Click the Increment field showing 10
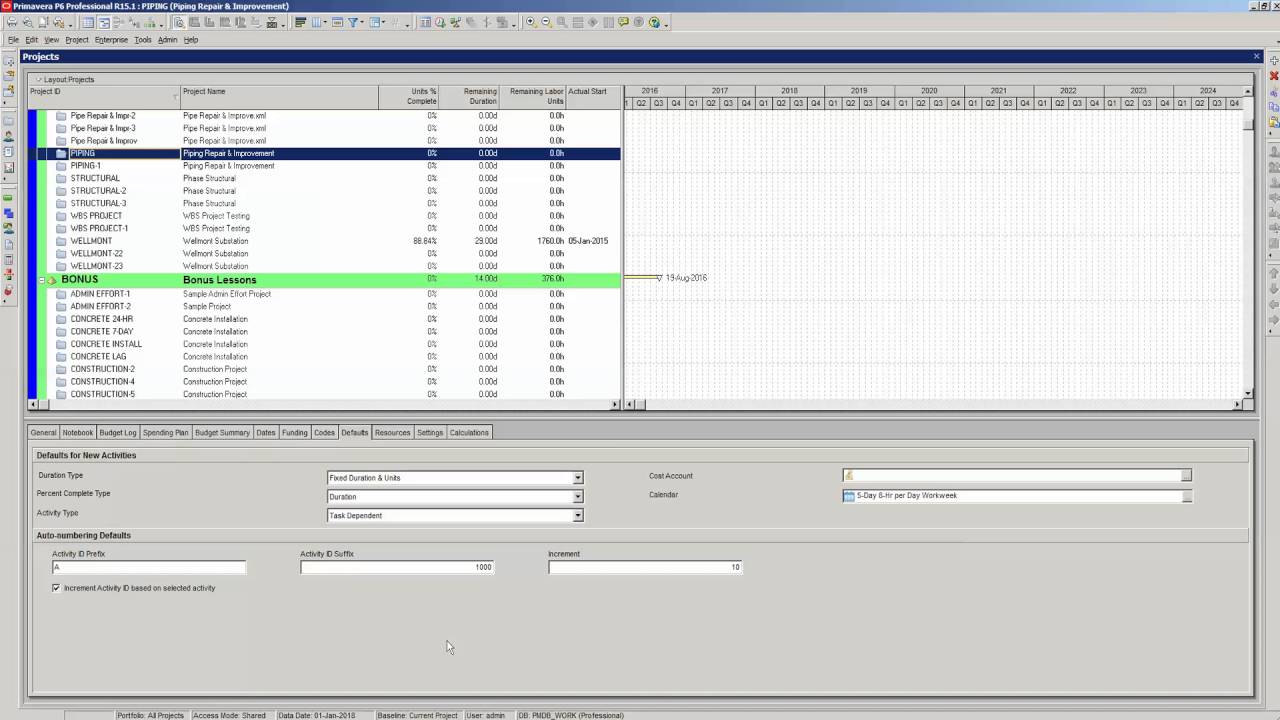The height and width of the screenshot is (720, 1280). pos(645,567)
